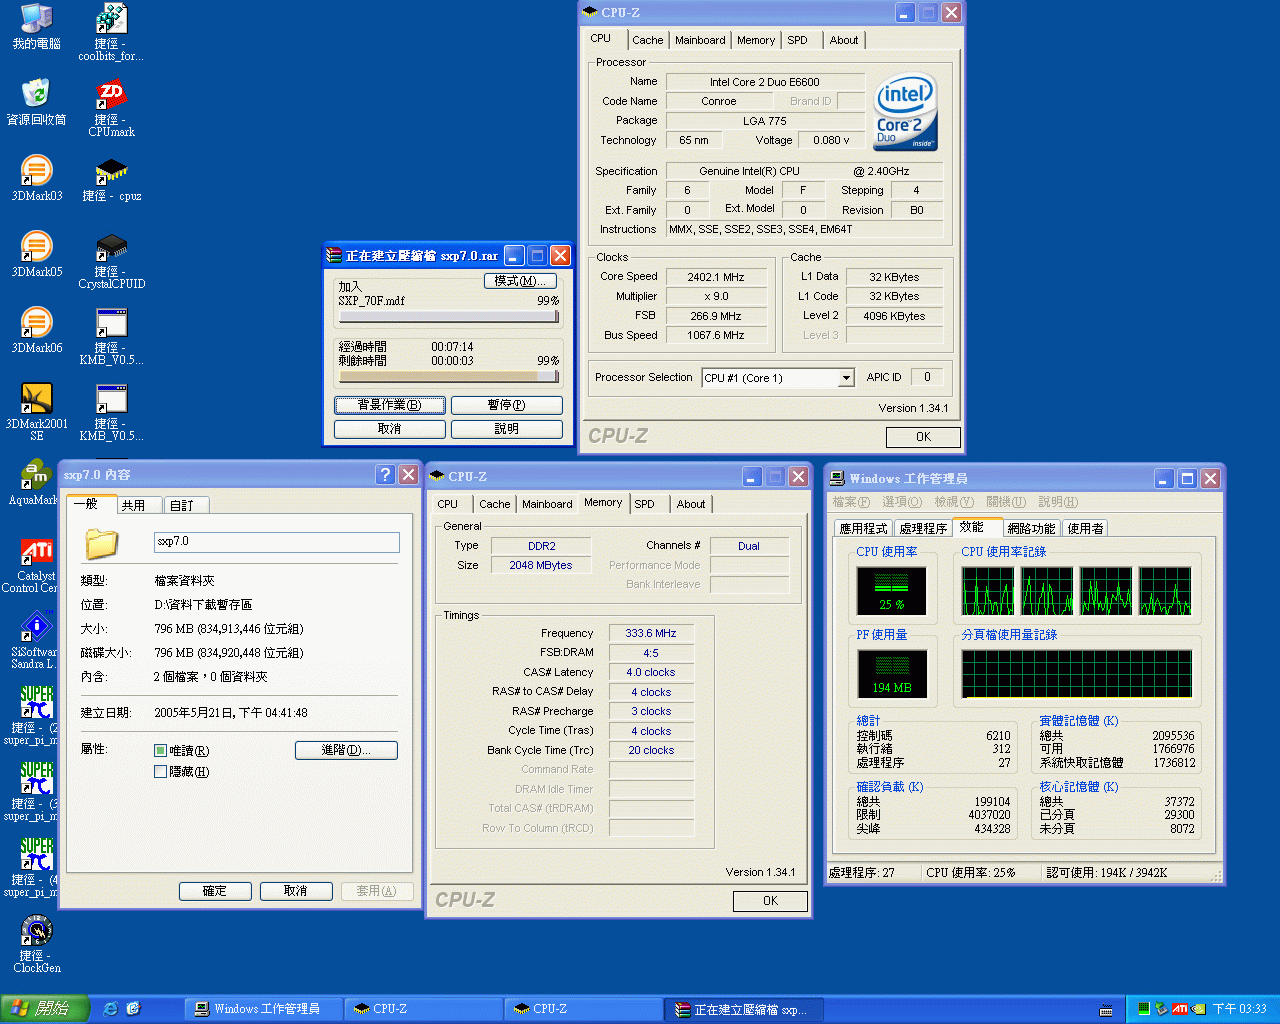Click the SXP_70F.mdf file progress bar
Viewport: 1280px width, 1024px height.
[449, 316]
